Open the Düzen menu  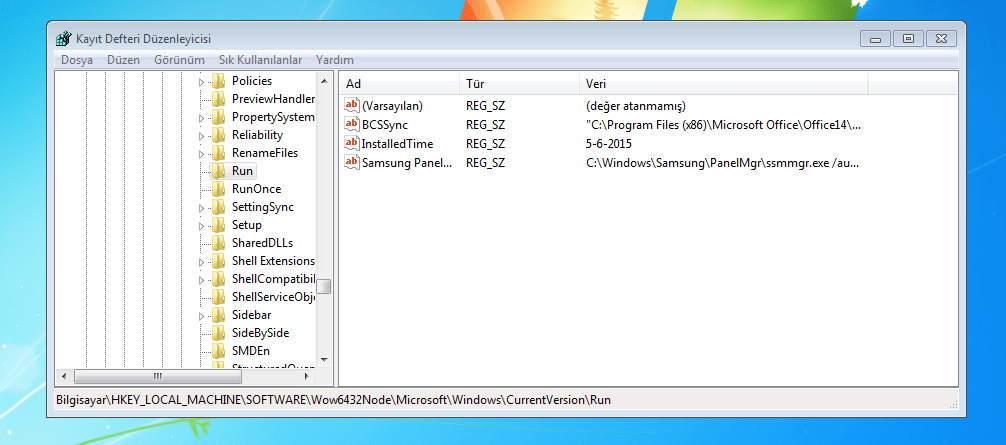tap(123, 60)
